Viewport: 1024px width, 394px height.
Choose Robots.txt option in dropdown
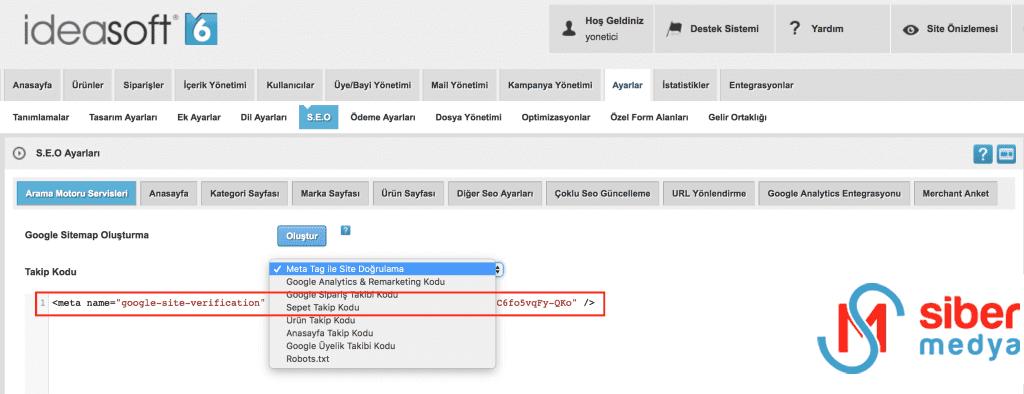(383, 359)
